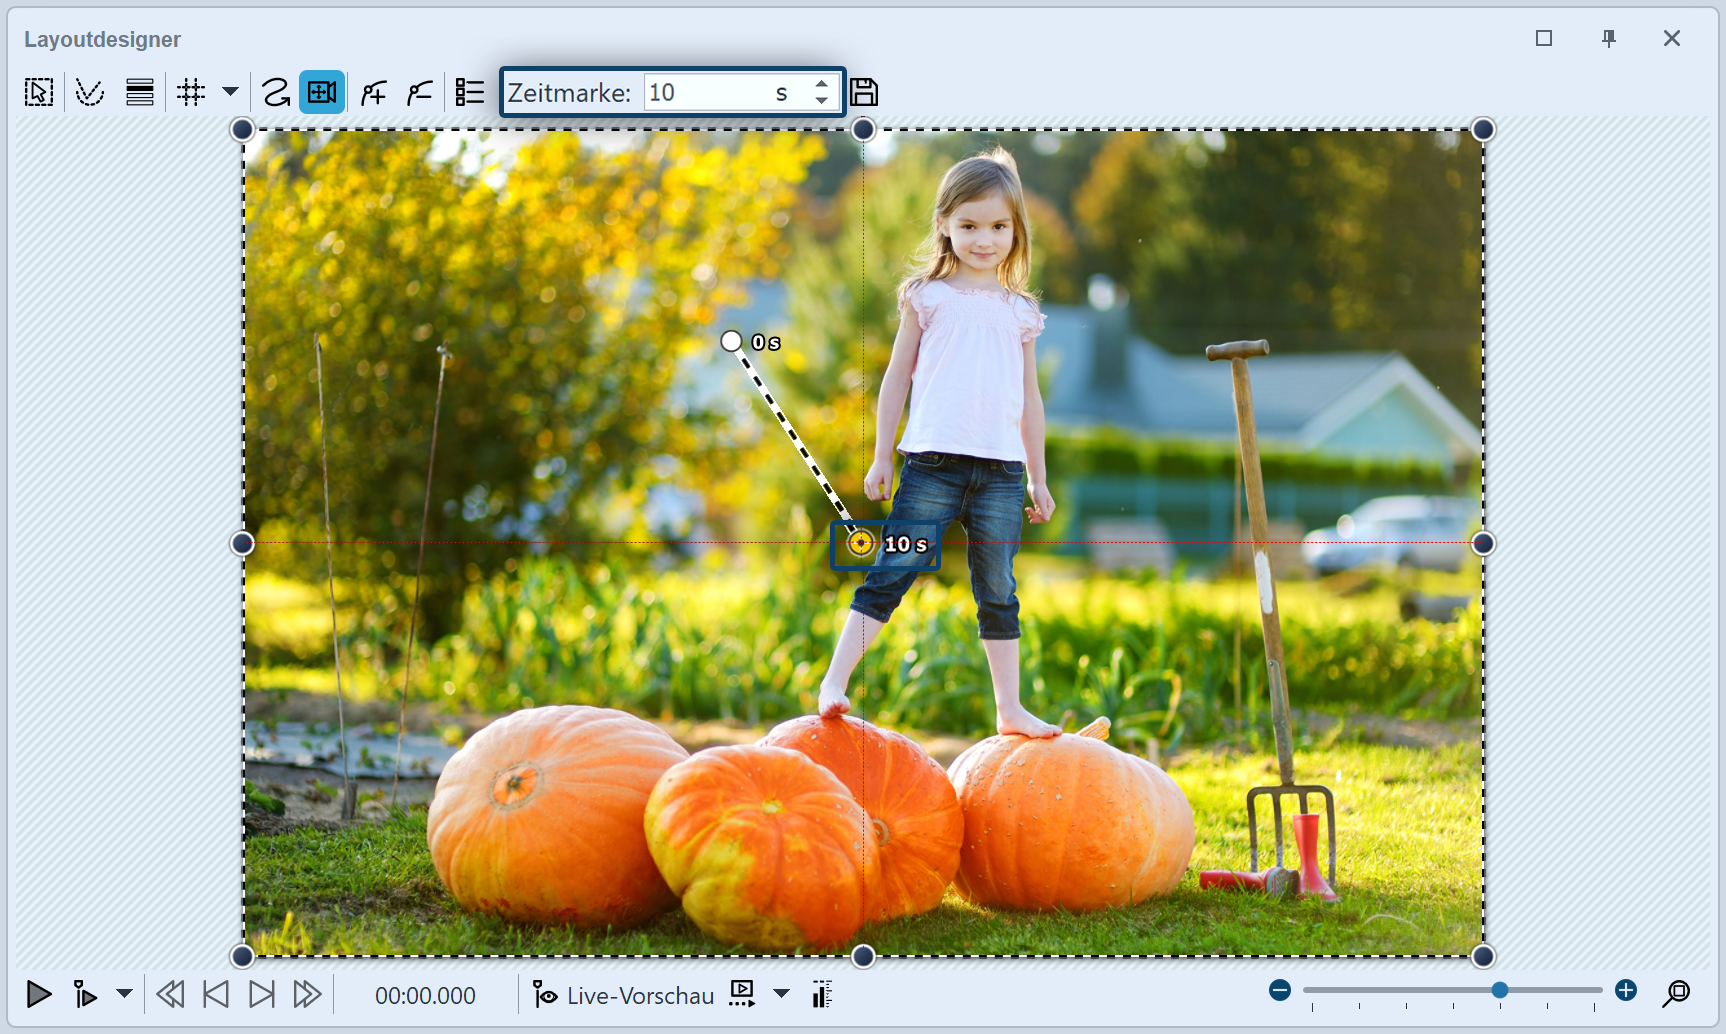1726x1034 pixels.
Task: Open the preview mode dropdown arrow
Action: [x=782, y=994]
